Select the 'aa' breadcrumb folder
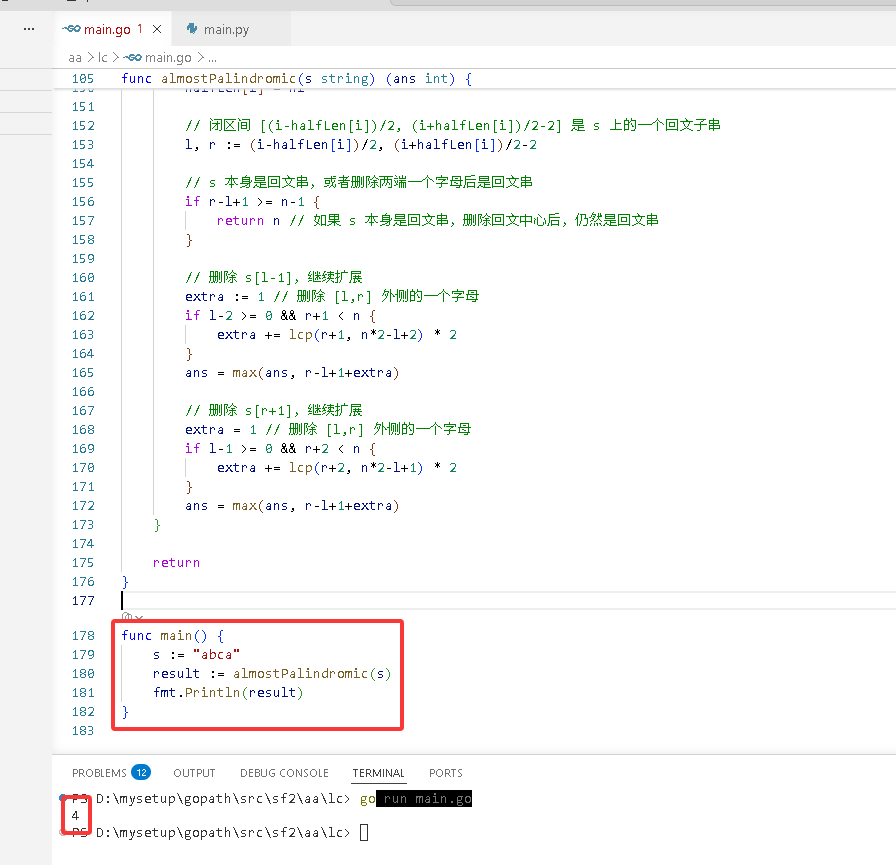Screen dimensions: 896x865 (x=75, y=58)
